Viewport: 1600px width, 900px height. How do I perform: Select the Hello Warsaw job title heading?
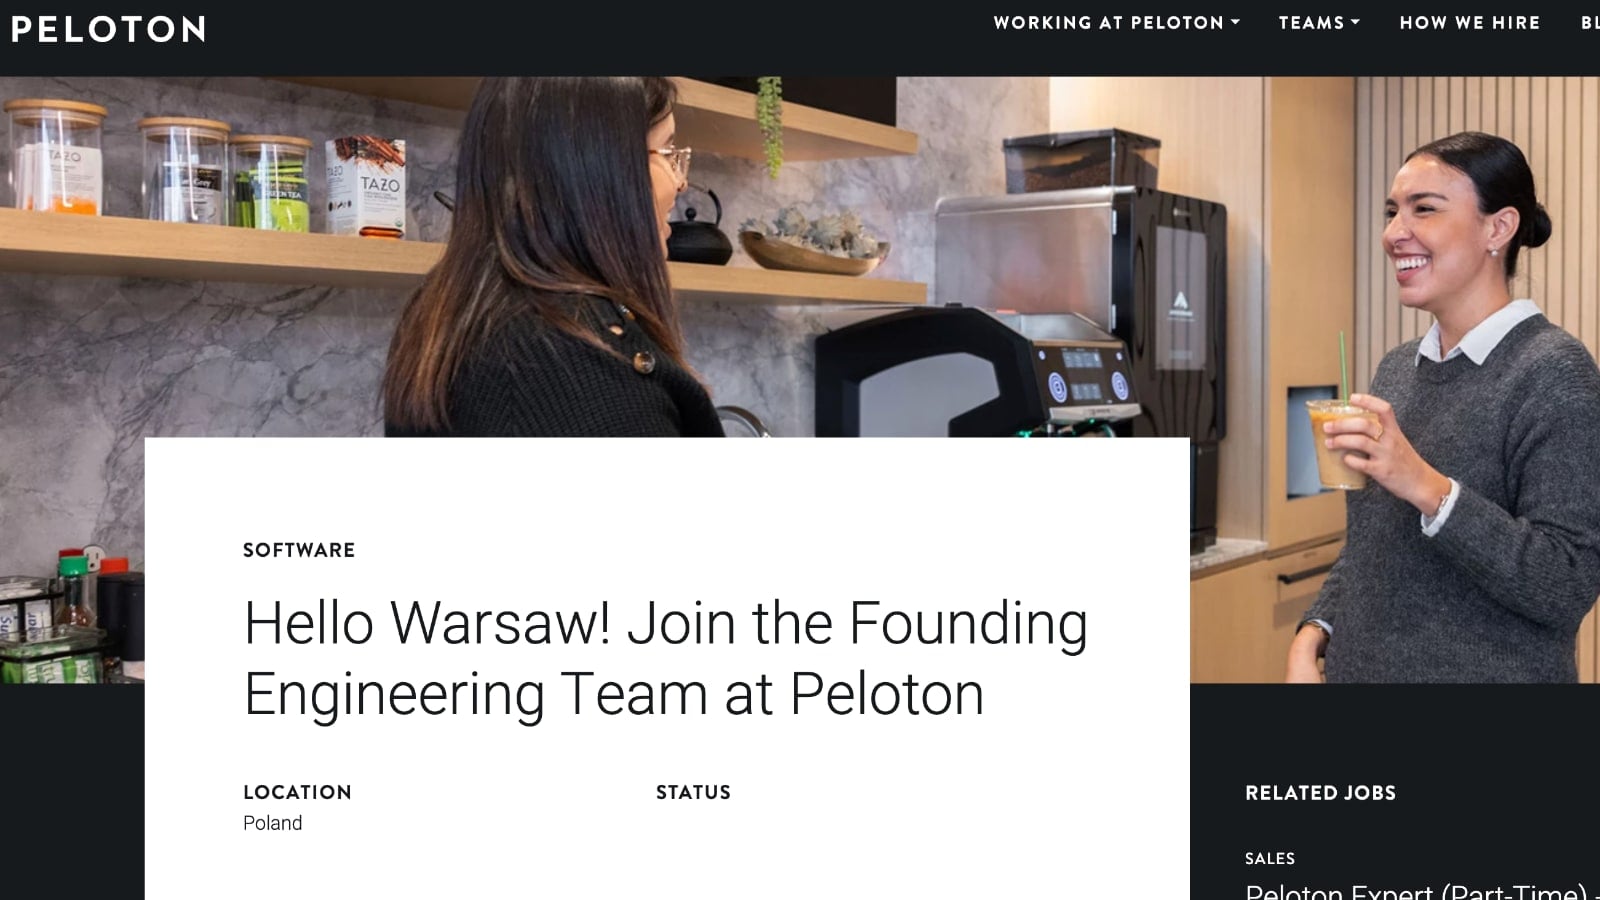665,658
